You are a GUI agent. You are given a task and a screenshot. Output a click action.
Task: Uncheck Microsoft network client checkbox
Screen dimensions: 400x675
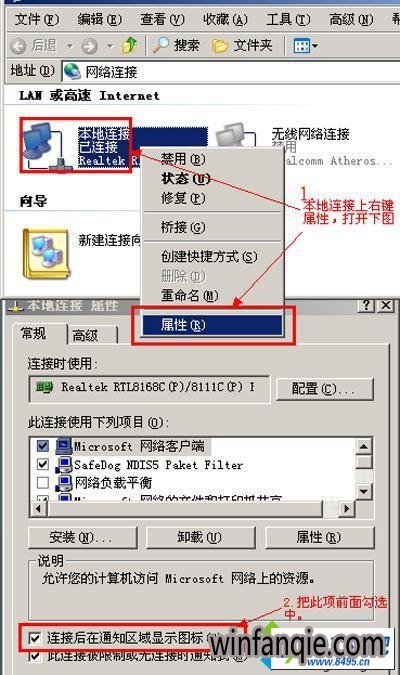tap(43, 446)
